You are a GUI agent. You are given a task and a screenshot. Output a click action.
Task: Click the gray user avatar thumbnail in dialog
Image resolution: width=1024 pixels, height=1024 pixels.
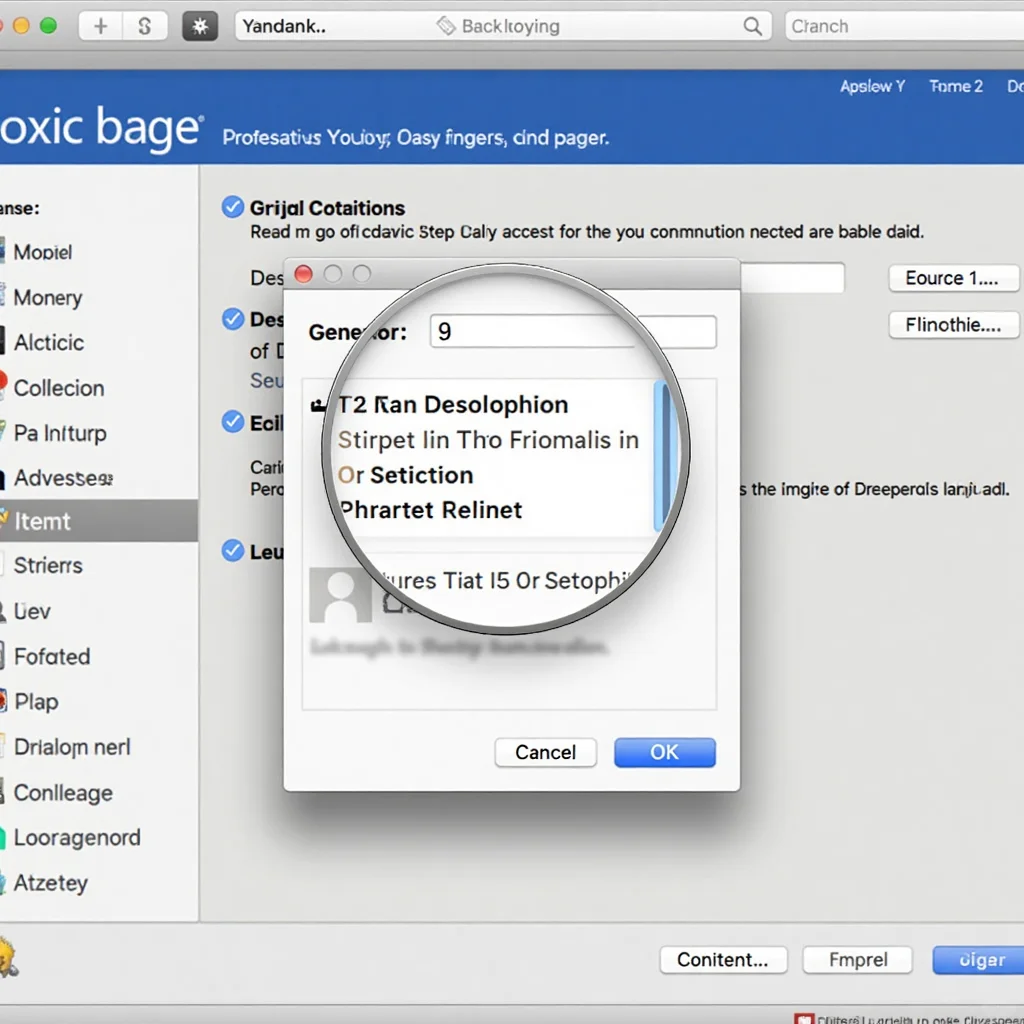(340, 595)
